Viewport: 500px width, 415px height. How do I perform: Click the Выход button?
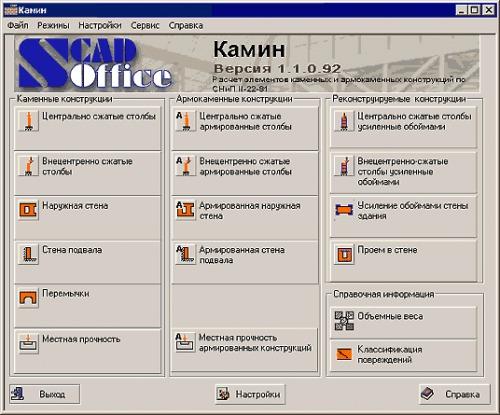point(45,394)
